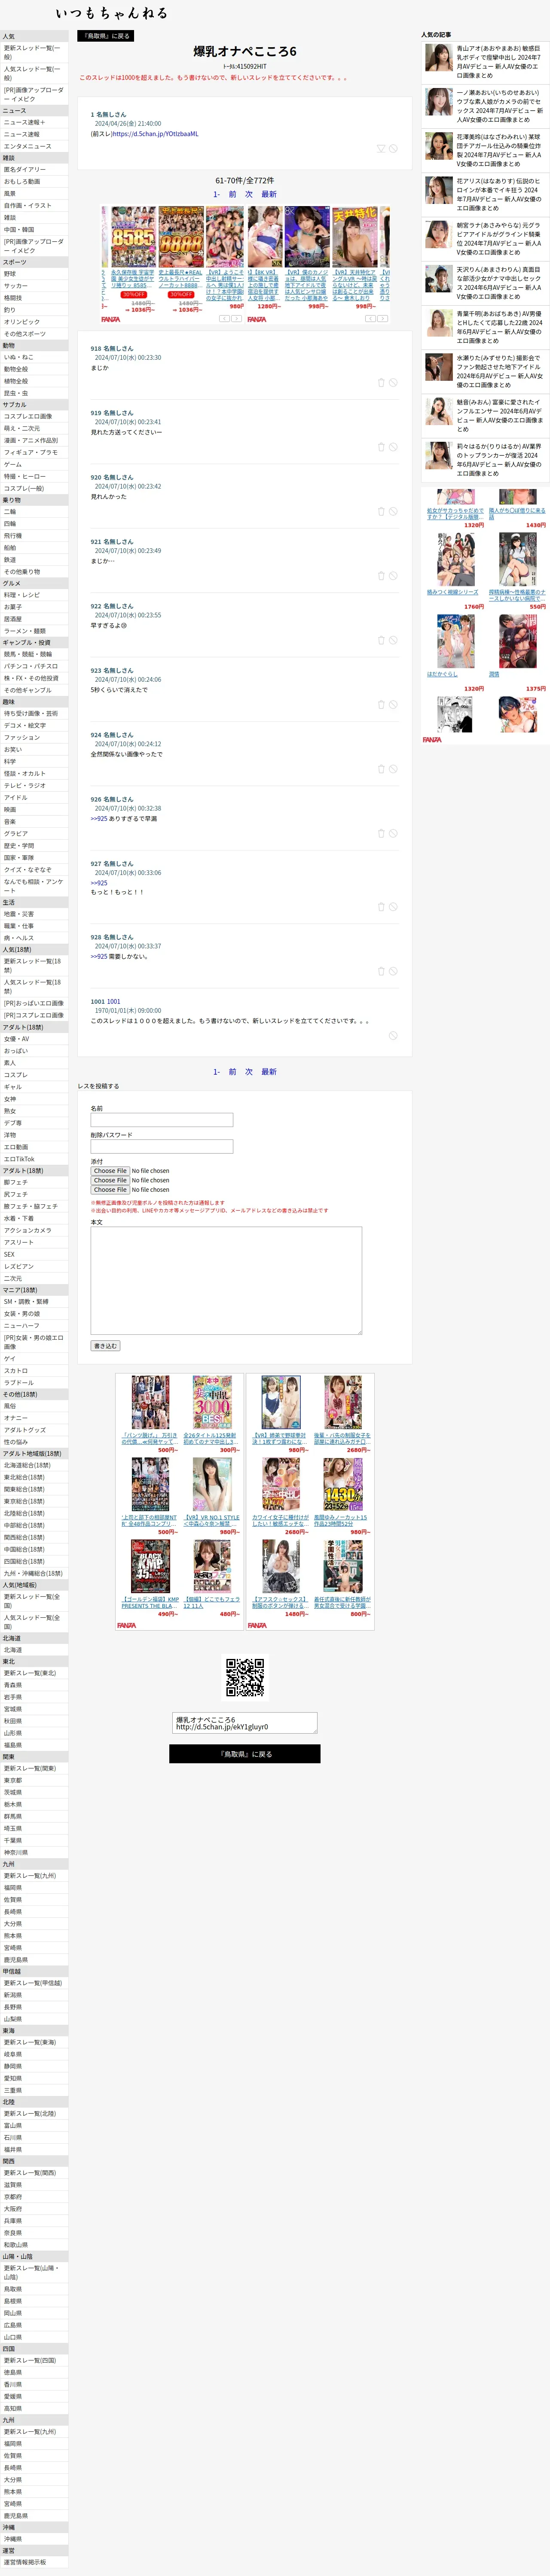This screenshot has width=550, height=2576.
Task: Open 料理・レシピ in the sidebar
Action: [x=34, y=595]
